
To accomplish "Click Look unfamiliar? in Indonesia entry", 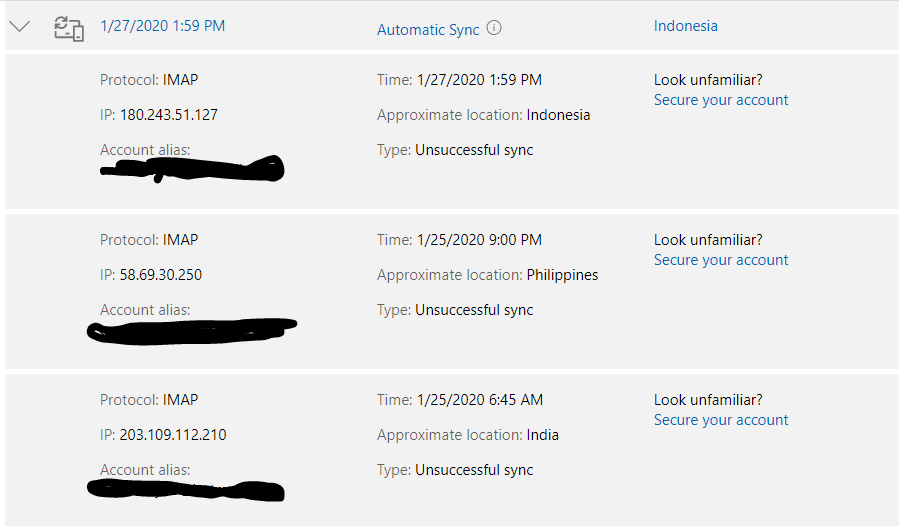I will pyautogui.click(x=708, y=80).
